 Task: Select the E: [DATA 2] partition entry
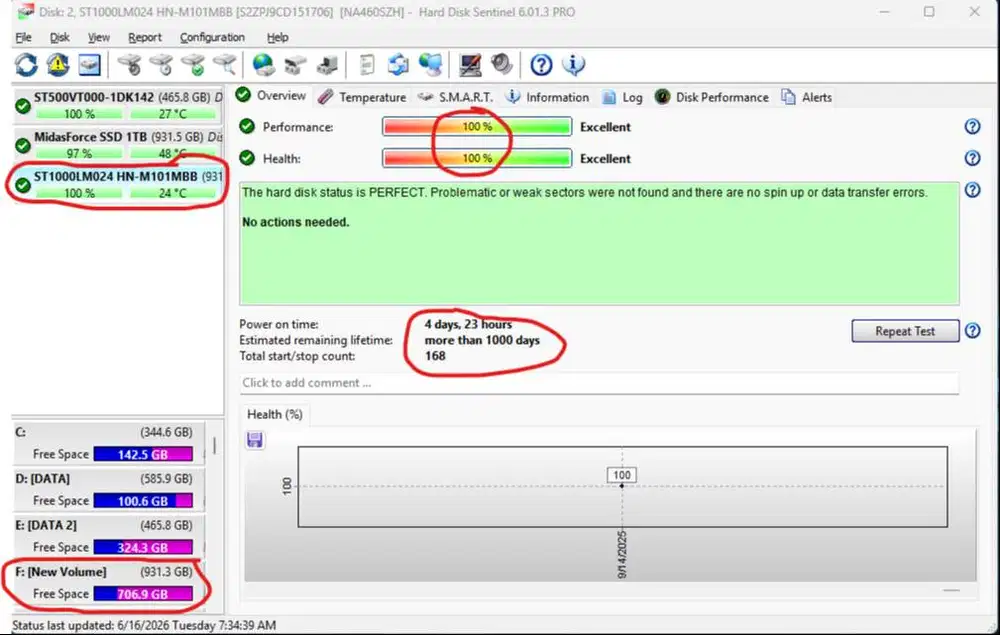[x=108, y=537]
